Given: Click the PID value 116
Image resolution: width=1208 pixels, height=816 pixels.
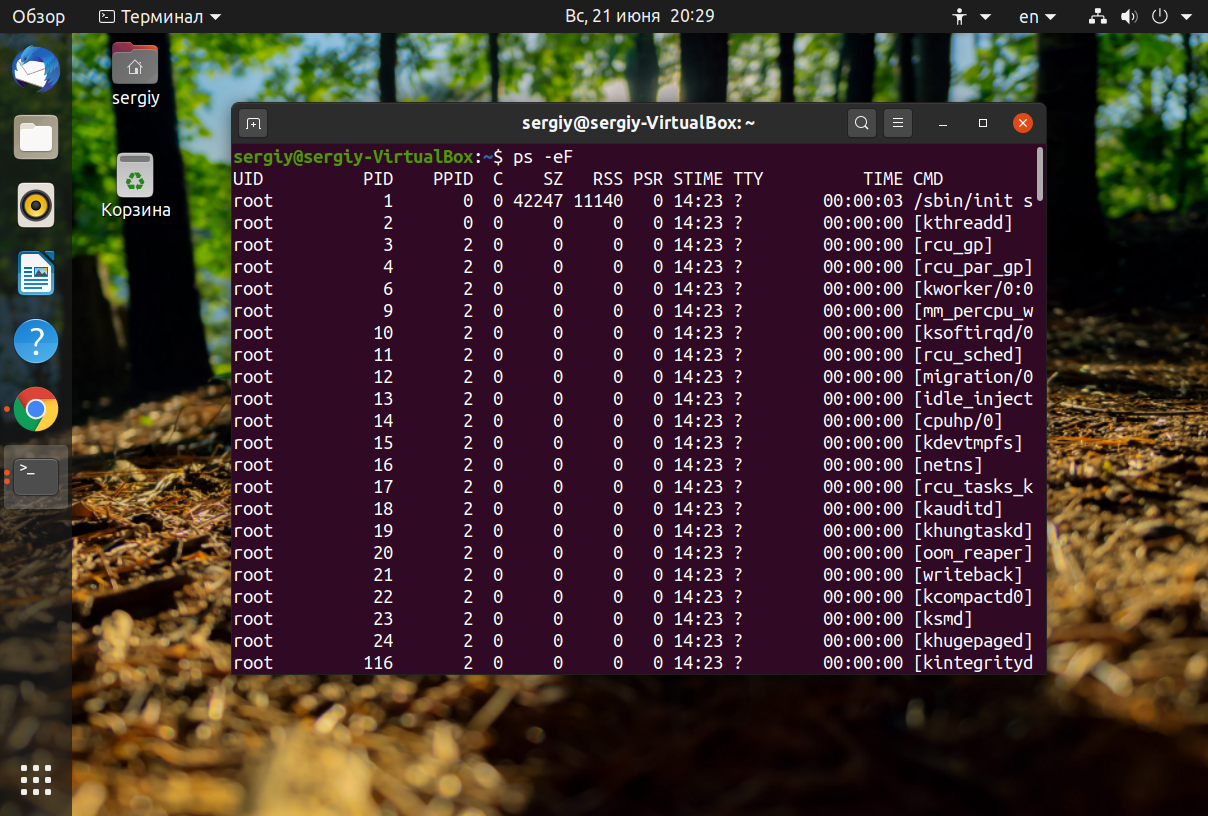Looking at the screenshot, I should point(378,663).
